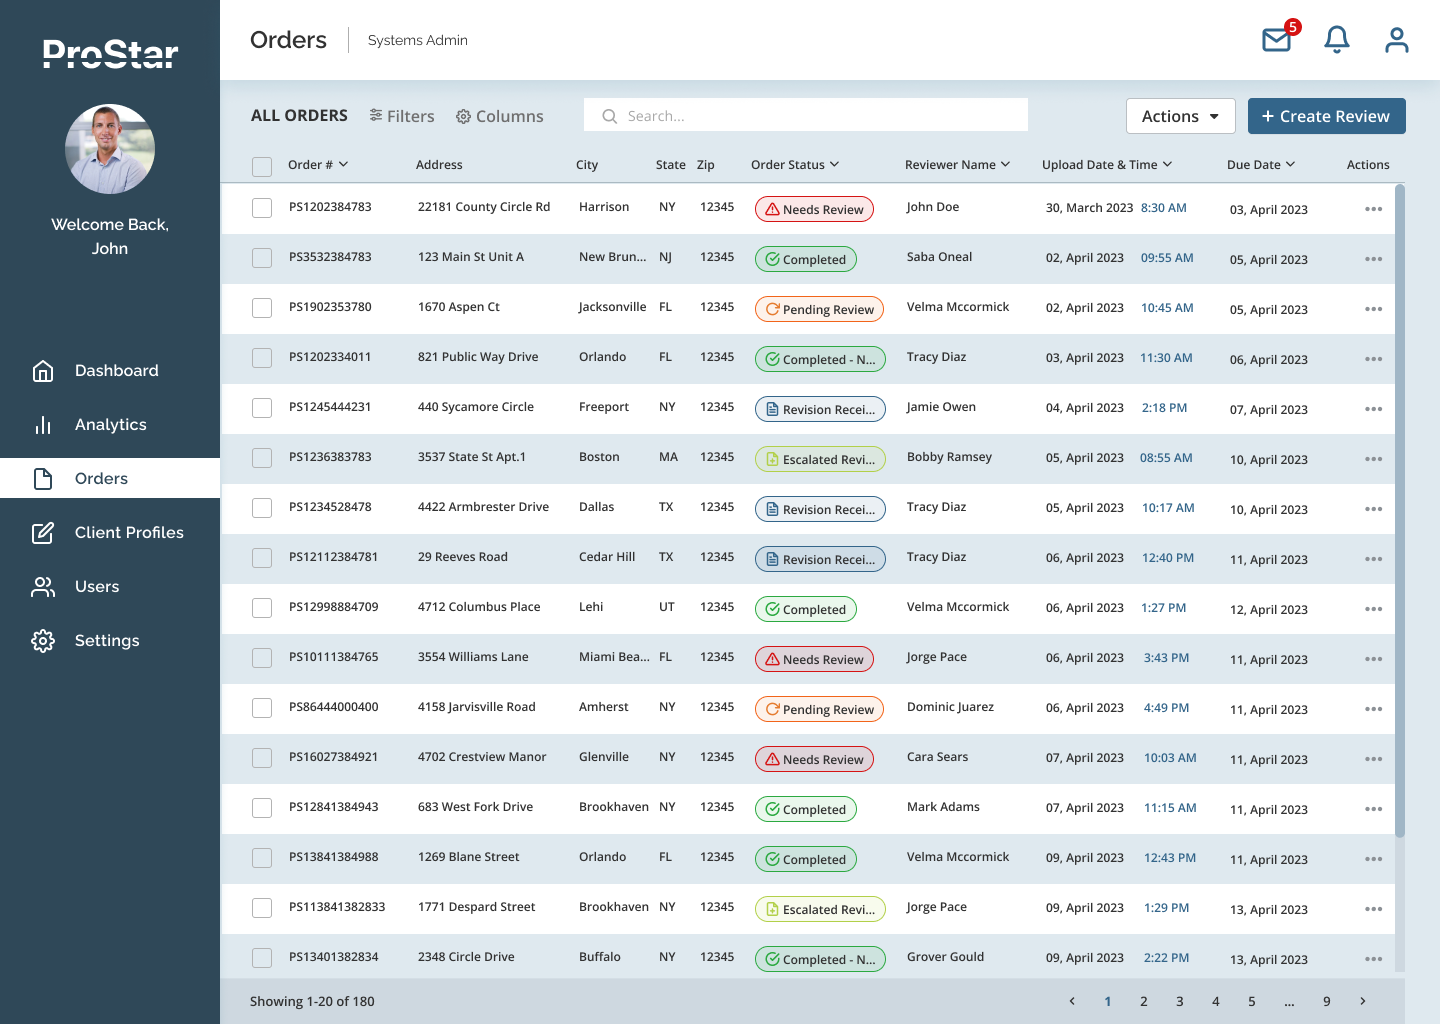The width and height of the screenshot is (1440, 1024).
Task: Open the user account profile icon
Action: coord(1396,40)
